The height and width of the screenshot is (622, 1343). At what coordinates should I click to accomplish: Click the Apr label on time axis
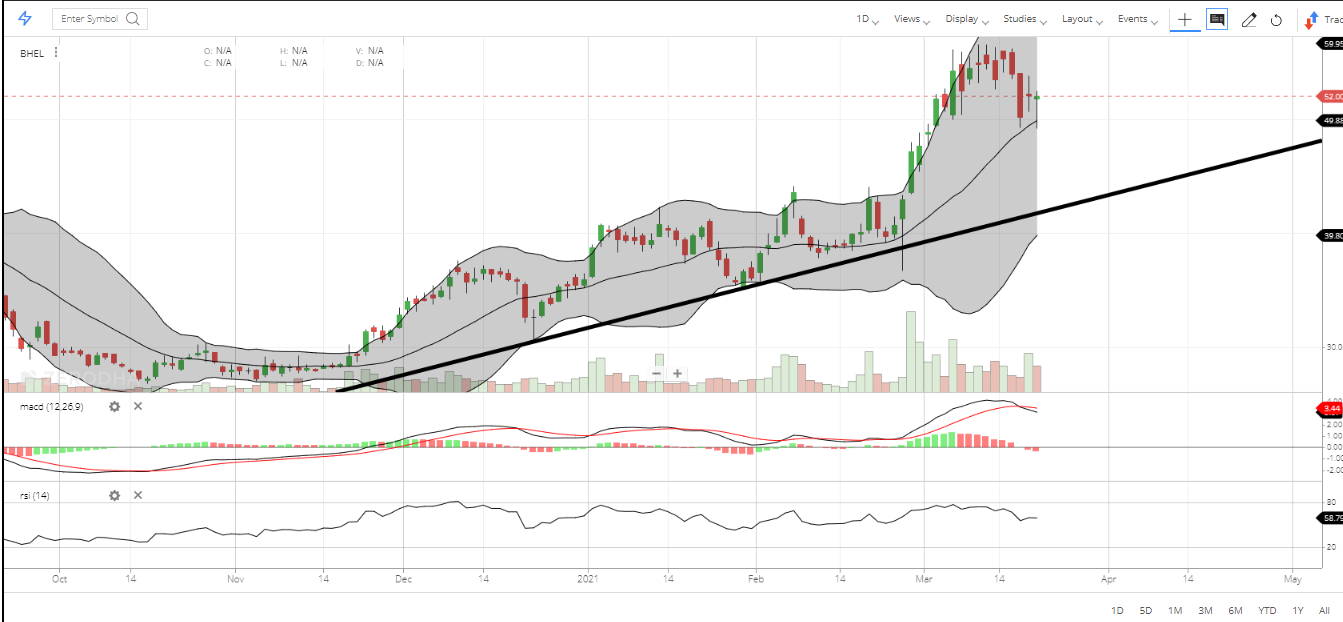click(1108, 578)
